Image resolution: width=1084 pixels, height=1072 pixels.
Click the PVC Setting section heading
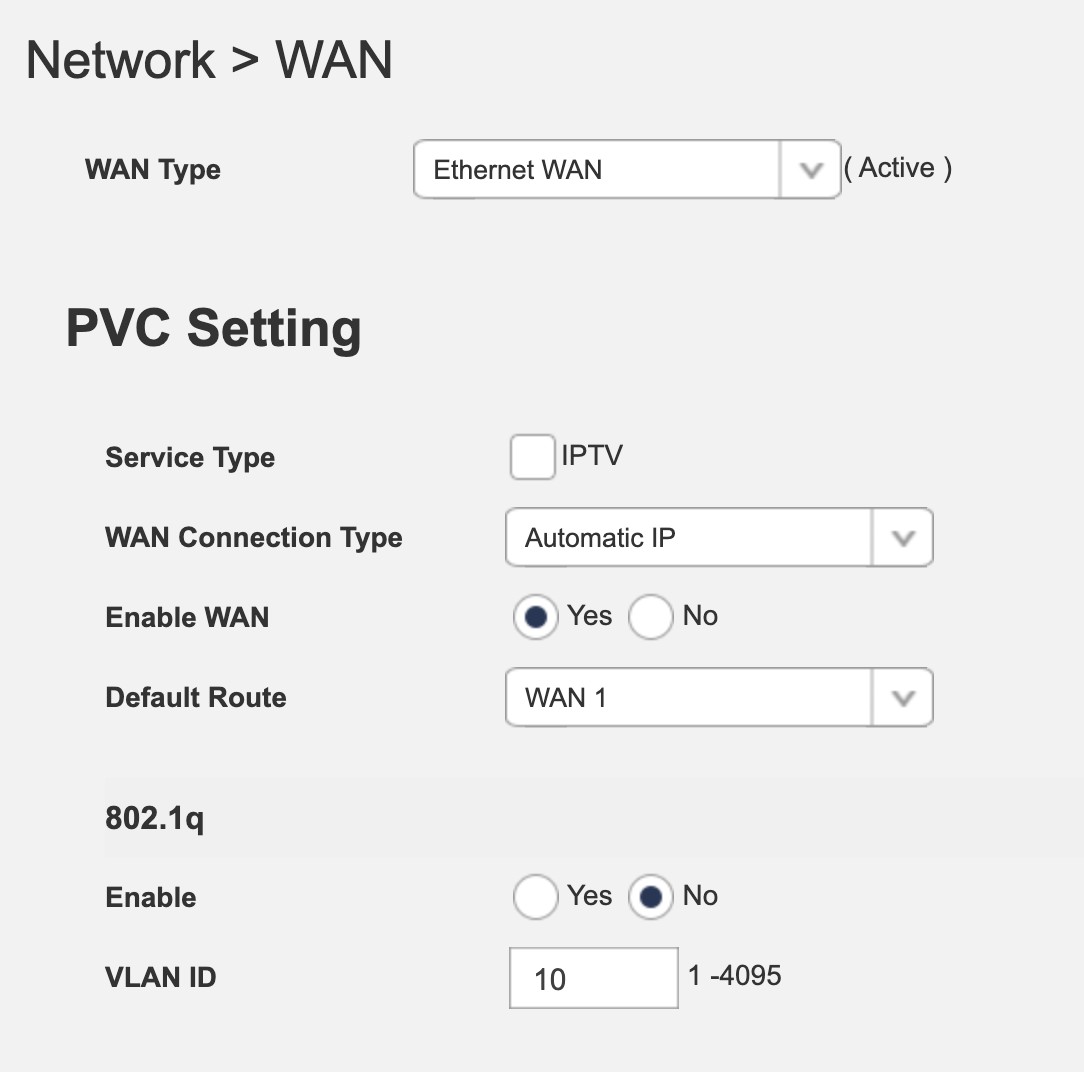(213, 328)
